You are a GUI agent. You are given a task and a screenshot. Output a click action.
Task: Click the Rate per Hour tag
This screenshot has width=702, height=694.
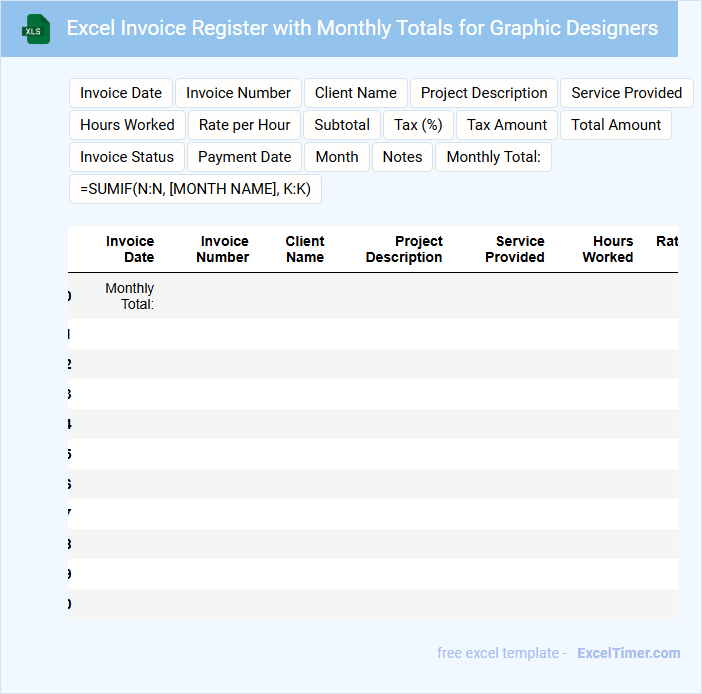[244, 125]
